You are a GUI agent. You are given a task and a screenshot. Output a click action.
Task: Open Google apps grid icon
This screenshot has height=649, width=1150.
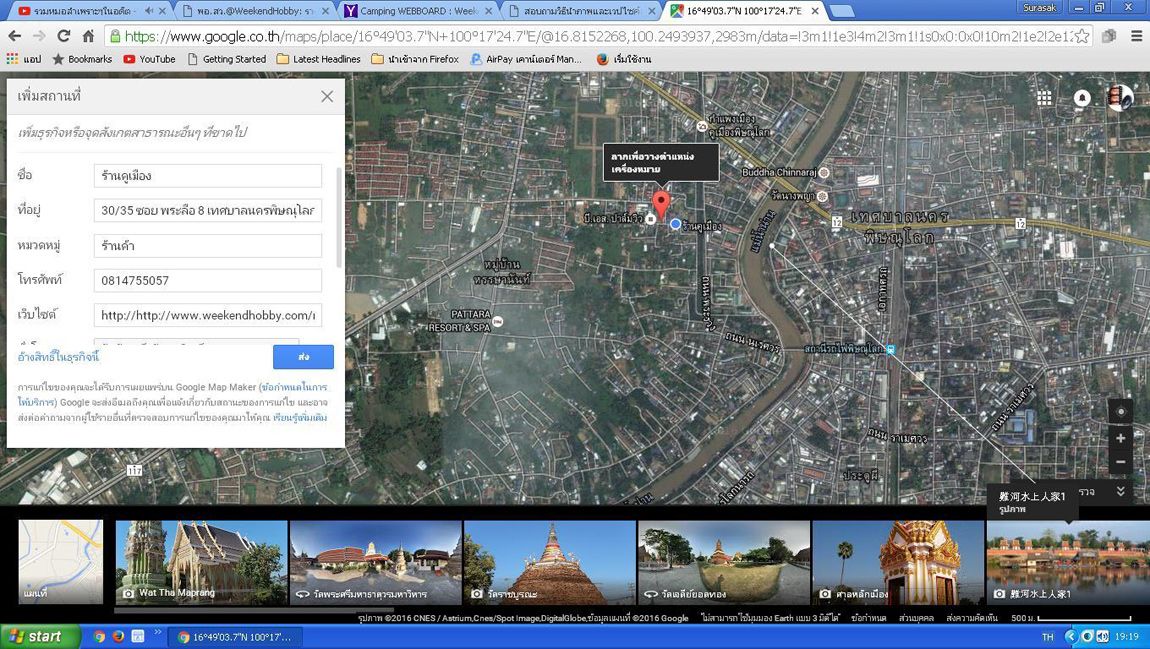point(1044,98)
